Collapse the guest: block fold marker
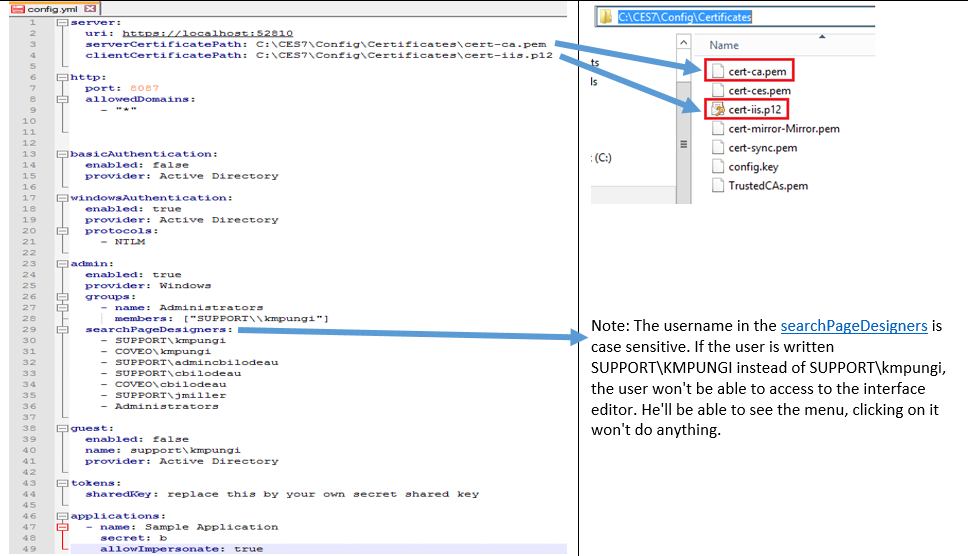The height and width of the screenshot is (556, 968). (x=62, y=428)
